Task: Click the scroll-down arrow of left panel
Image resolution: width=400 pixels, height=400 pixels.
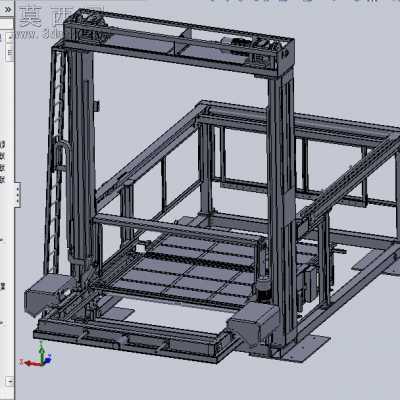Action: tap(10, 381)
